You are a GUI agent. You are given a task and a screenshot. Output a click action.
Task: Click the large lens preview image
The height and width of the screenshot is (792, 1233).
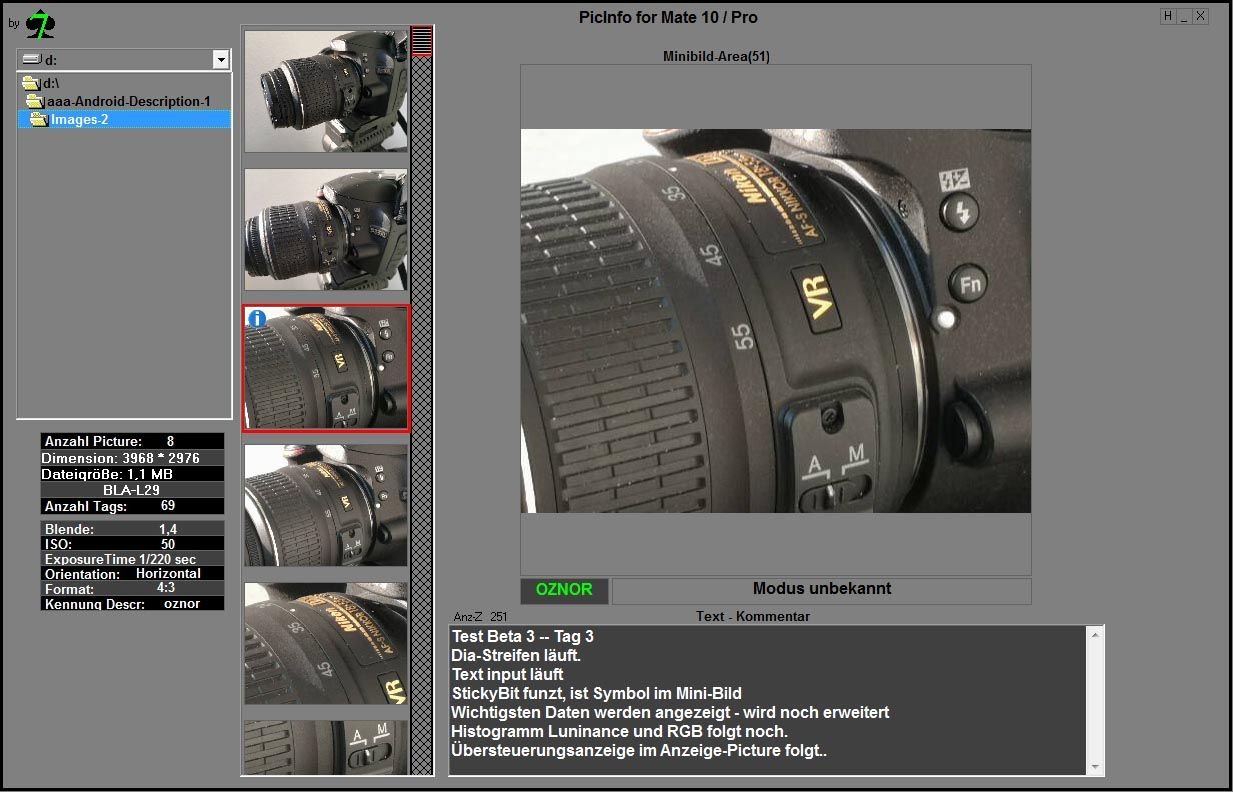pyautogui.click(x=776, y=321)
